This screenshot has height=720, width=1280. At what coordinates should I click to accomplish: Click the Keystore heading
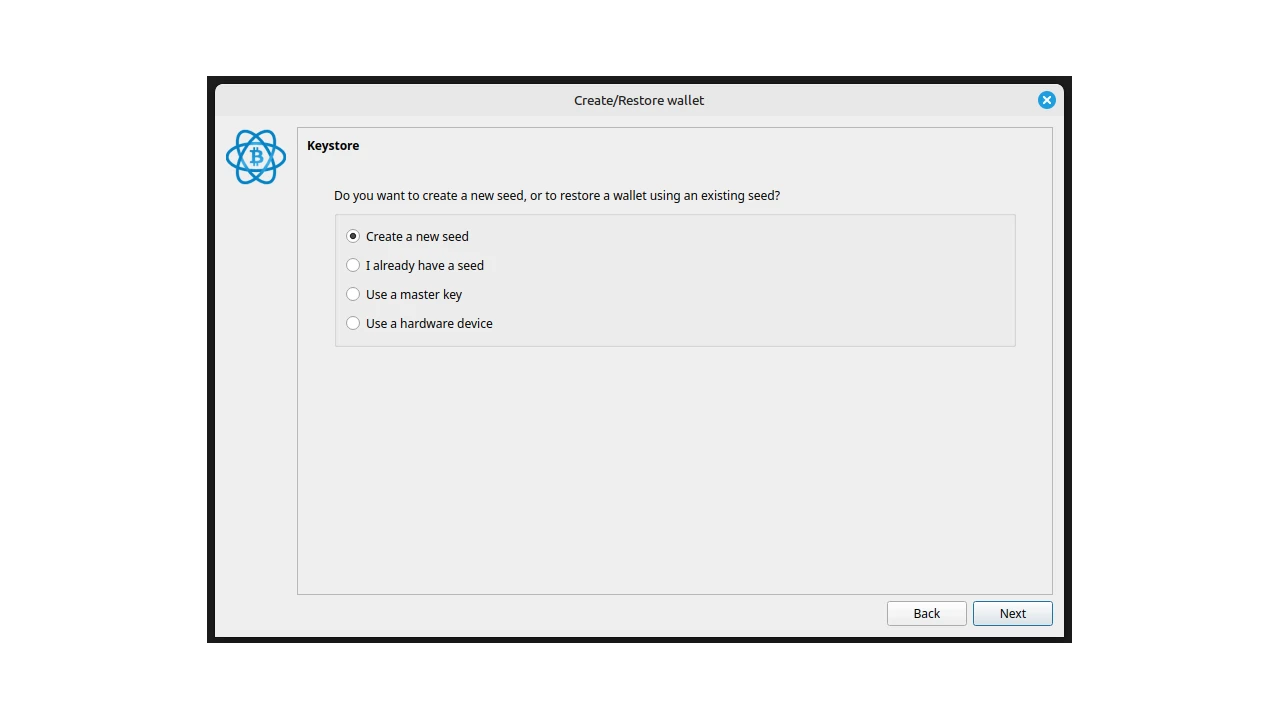(x=333, y=145)
